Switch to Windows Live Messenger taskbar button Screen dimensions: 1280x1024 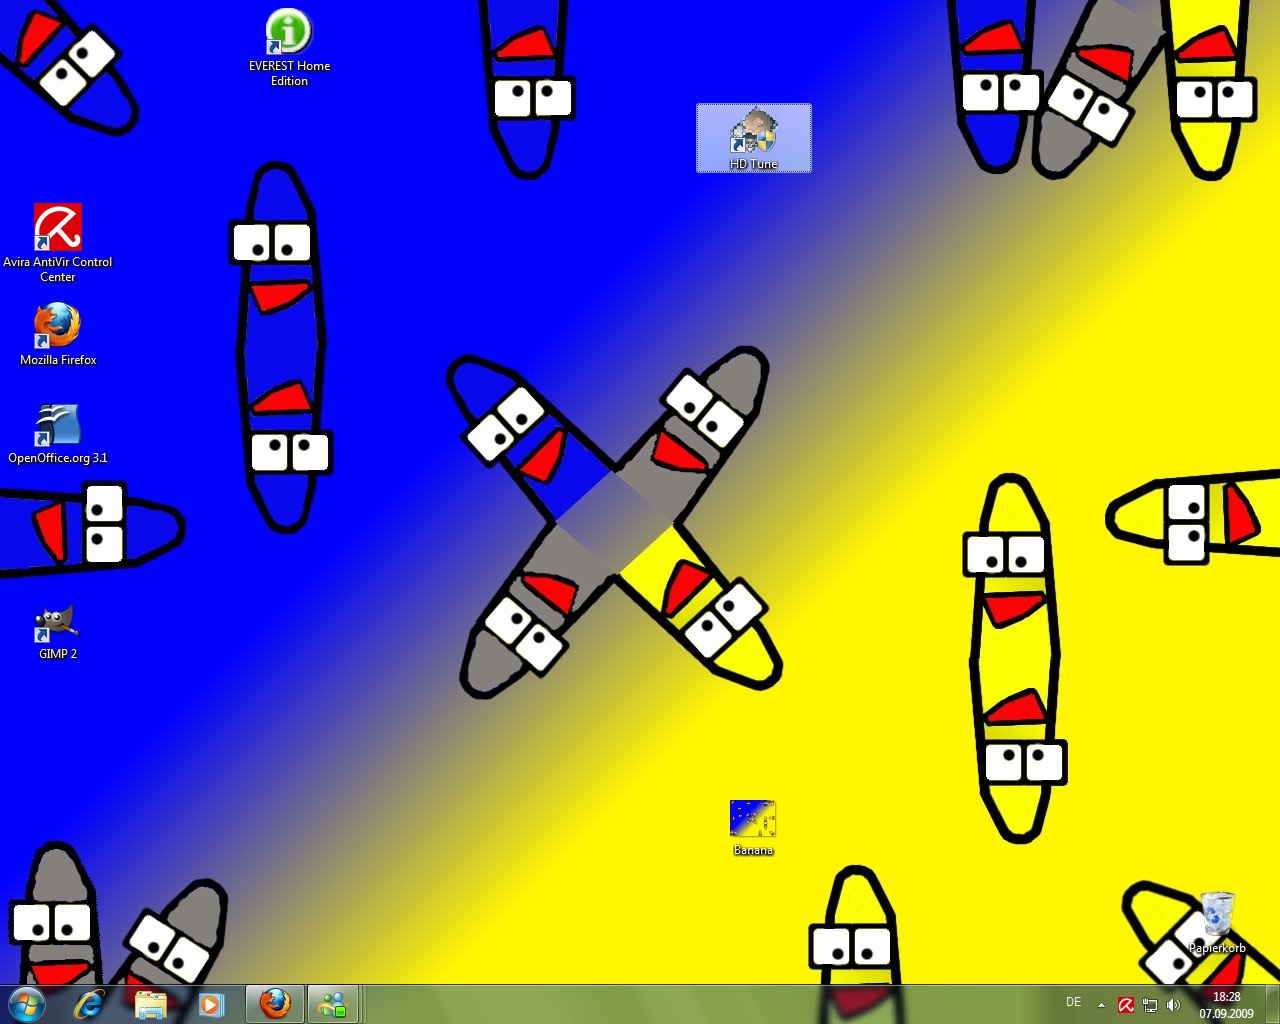click(333, 1004)
